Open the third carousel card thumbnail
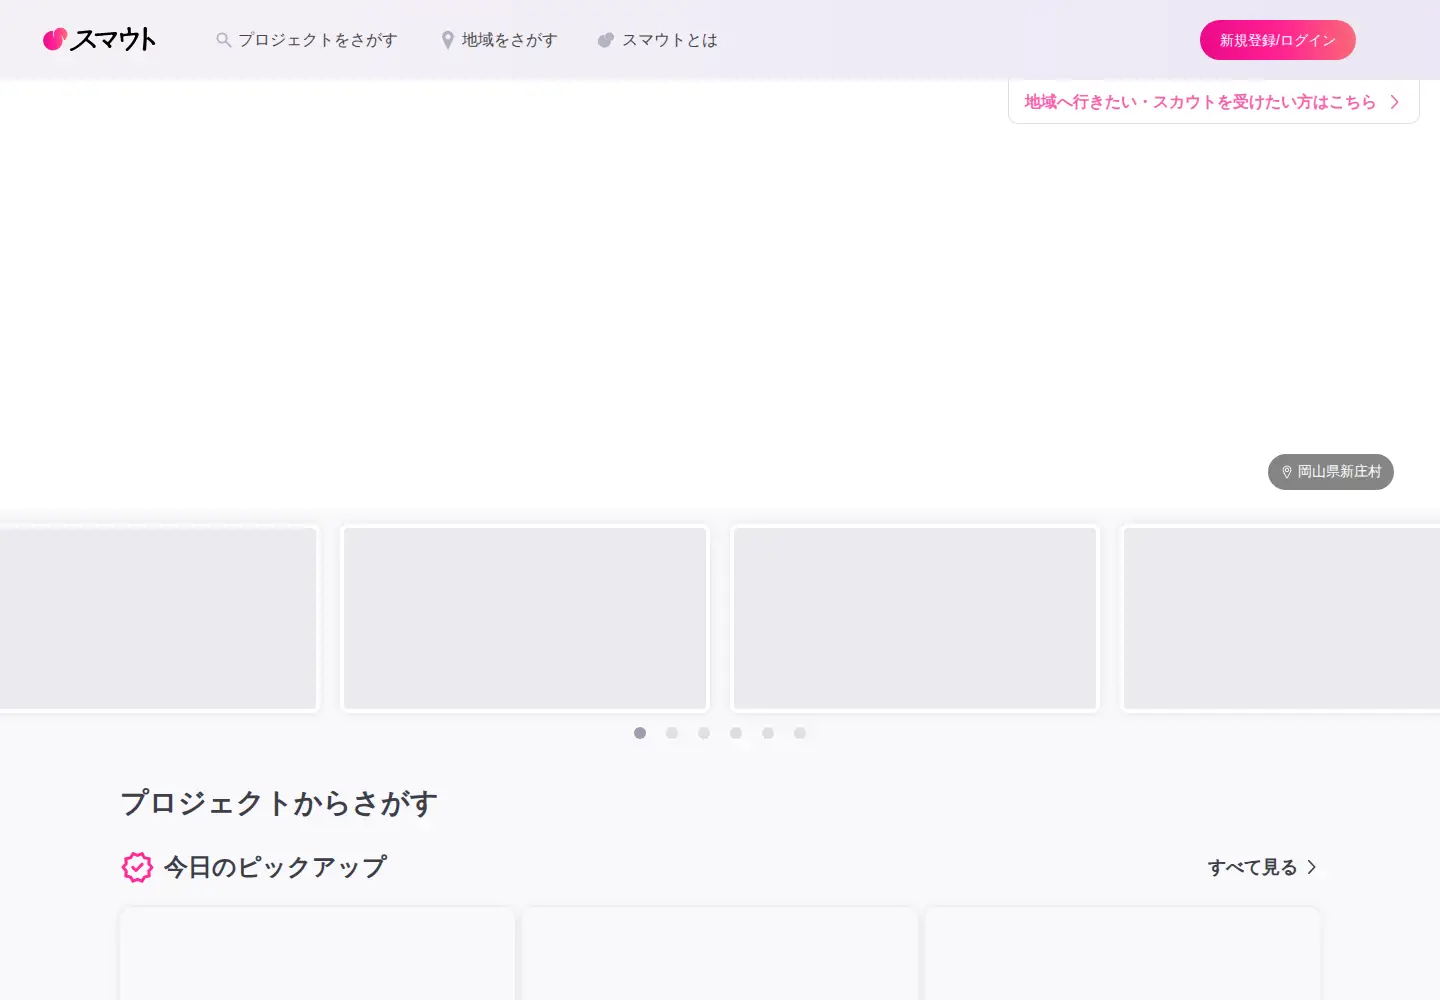1440x1000 pixels. tap(915, 618)
